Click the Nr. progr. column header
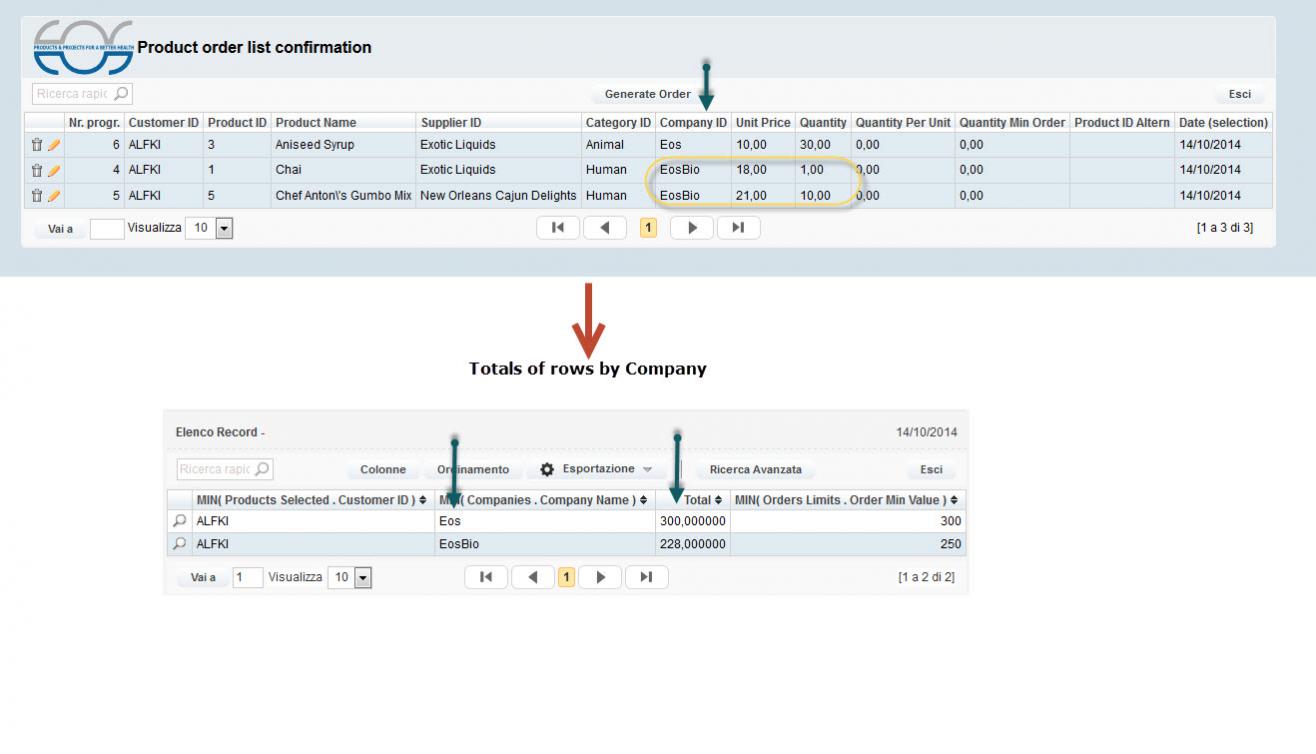The height and width of the screenshot is (754, 1316). pos(94,123)
